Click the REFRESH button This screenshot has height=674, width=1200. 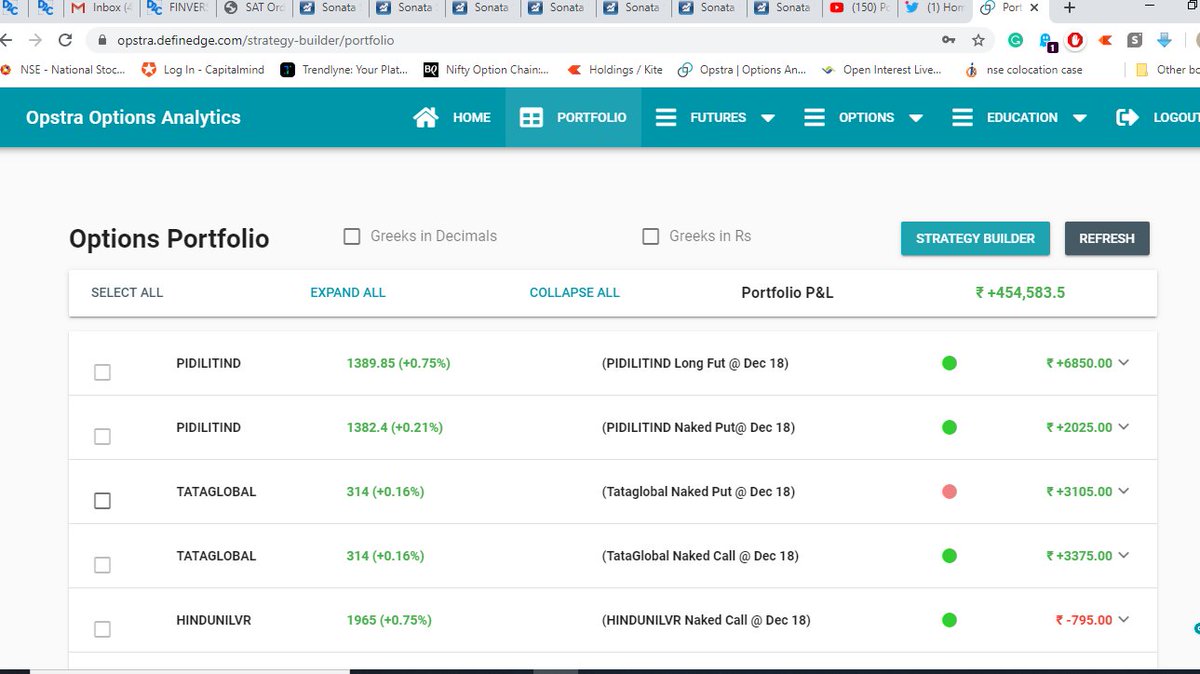point(1107,238)
